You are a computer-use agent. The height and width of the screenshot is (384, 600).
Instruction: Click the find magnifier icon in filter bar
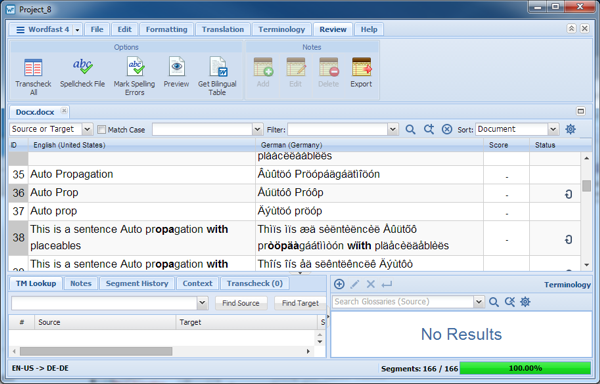pyautogui.click(x=410, y=129)
